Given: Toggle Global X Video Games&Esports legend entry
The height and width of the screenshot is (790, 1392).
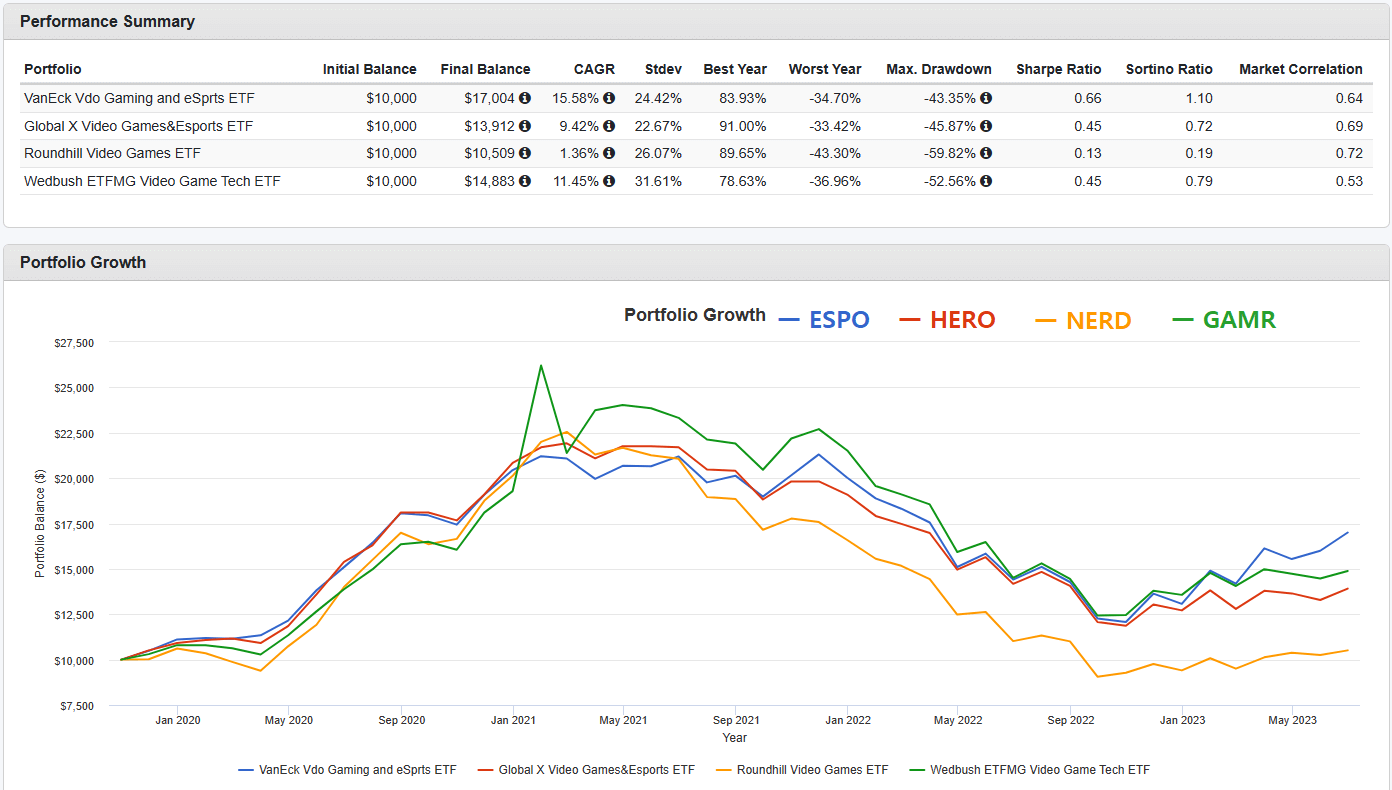Looking at the screenshot, I should (x=586, y=770).
